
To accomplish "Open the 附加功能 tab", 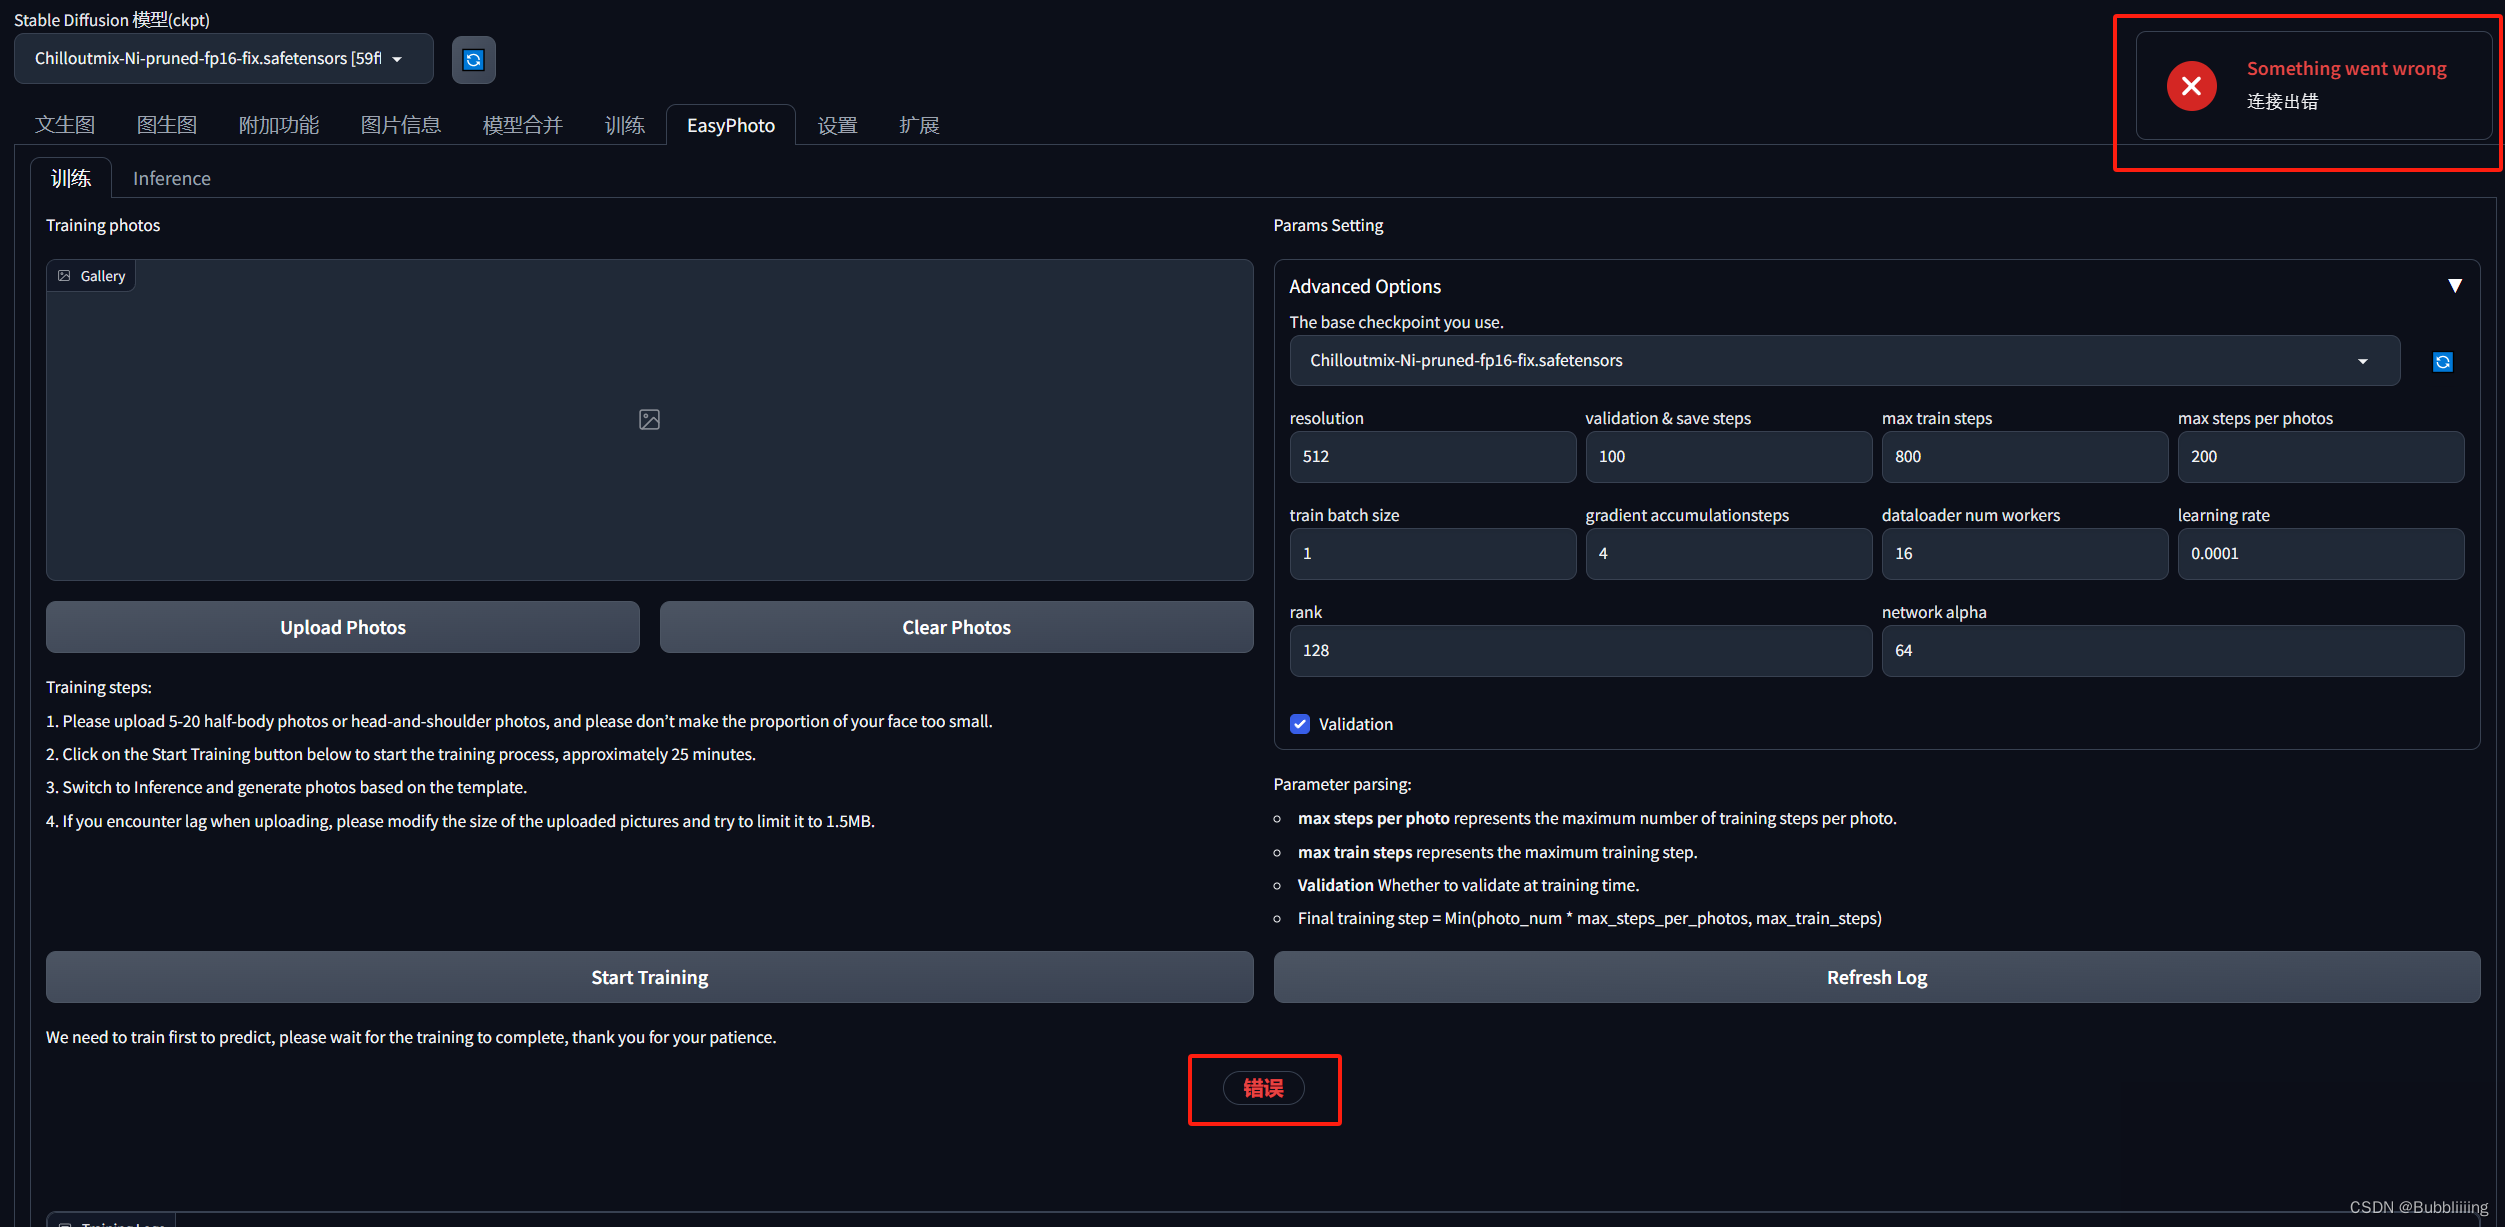I will (279, 125).
